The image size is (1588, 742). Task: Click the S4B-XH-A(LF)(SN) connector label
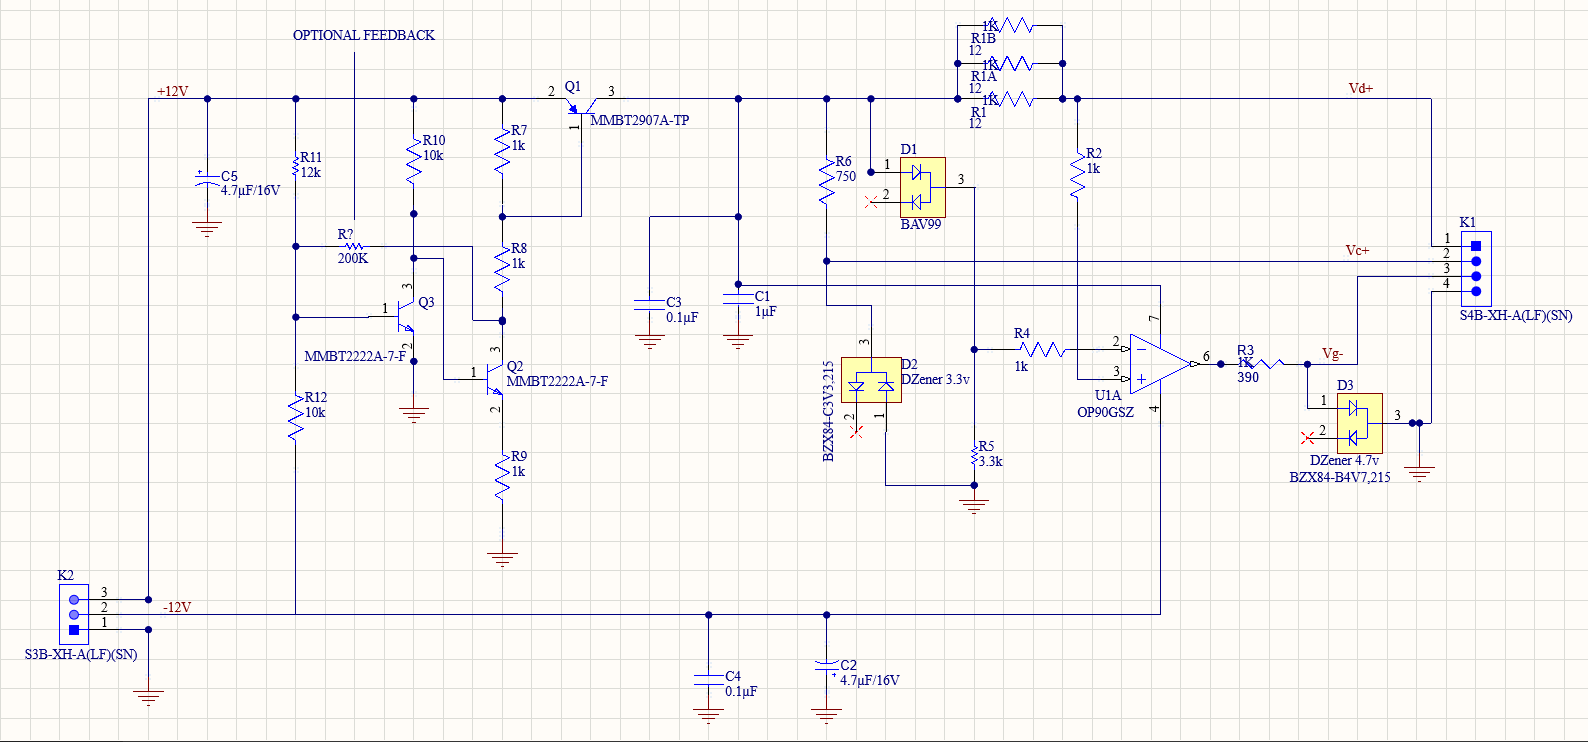[1516, 315]
